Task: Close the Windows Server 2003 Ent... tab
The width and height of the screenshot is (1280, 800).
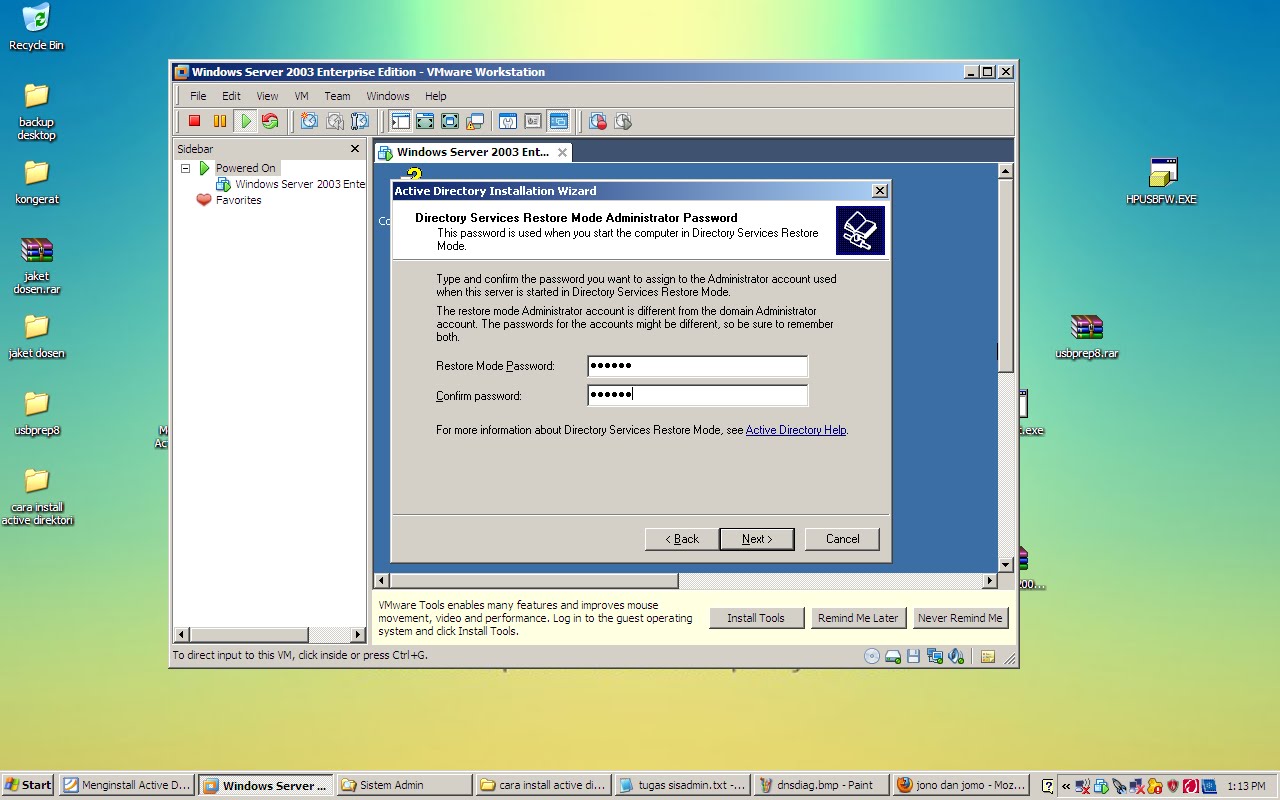Action: click(563, 152)
